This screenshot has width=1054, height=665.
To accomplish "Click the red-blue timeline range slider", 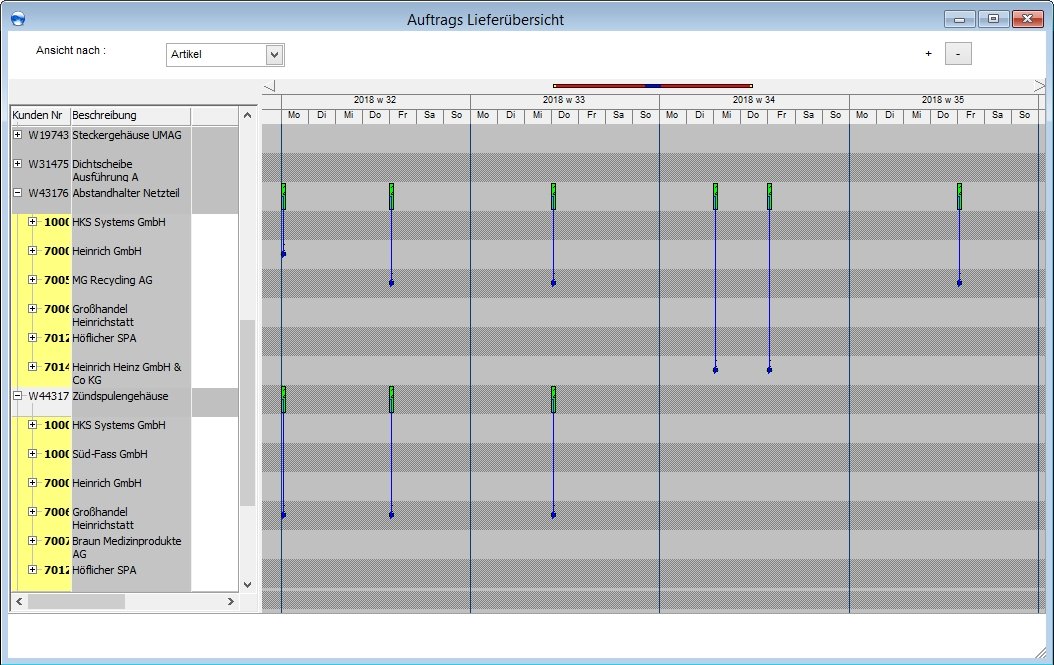I will [653, 86].
